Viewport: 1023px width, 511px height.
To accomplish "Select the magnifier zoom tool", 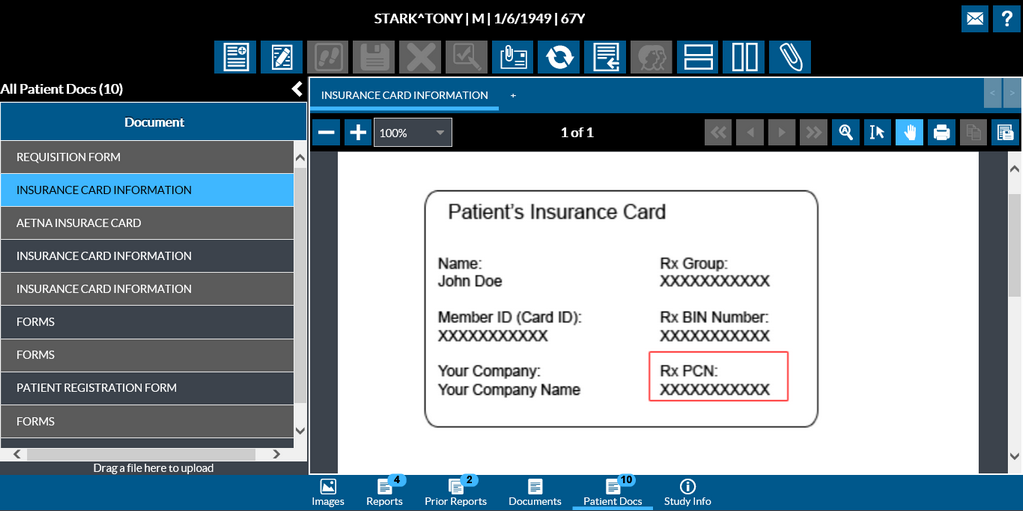I will coord(846,132).
